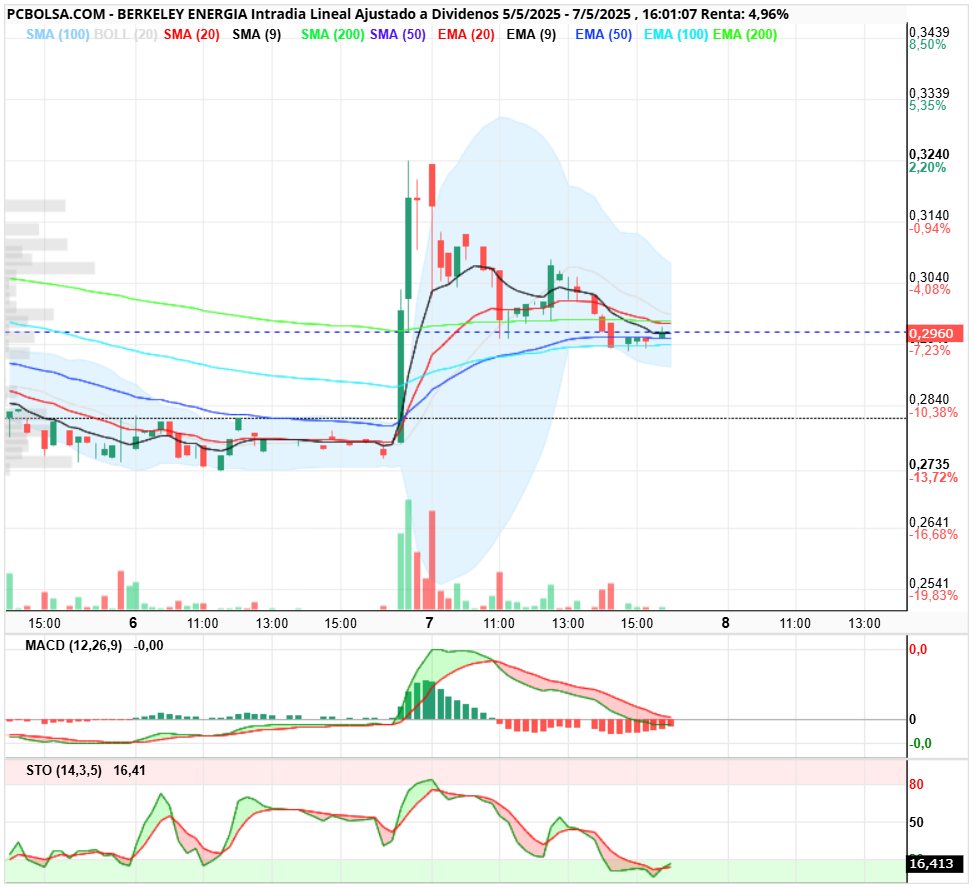Click the 0,3140 price axis label
The width and height of the screenshot is (973, 888).
(x=929, y=215)
